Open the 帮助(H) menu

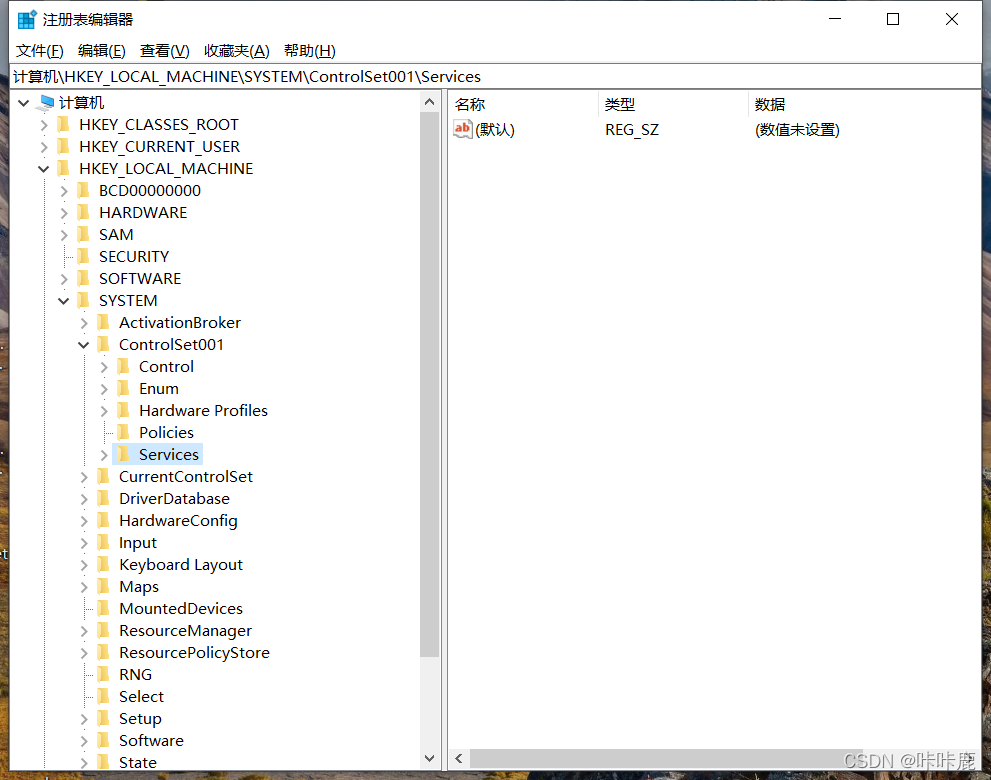pyautogui.click(x=310, y=51)
